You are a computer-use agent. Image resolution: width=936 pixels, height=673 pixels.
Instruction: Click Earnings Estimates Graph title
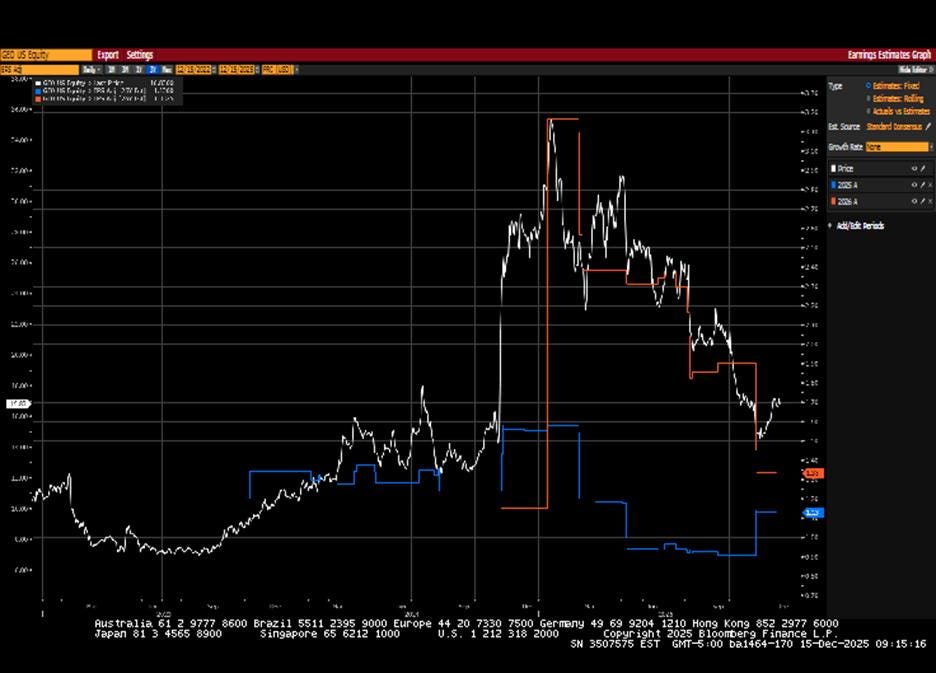pyautogui.click(x=889, y=55)
